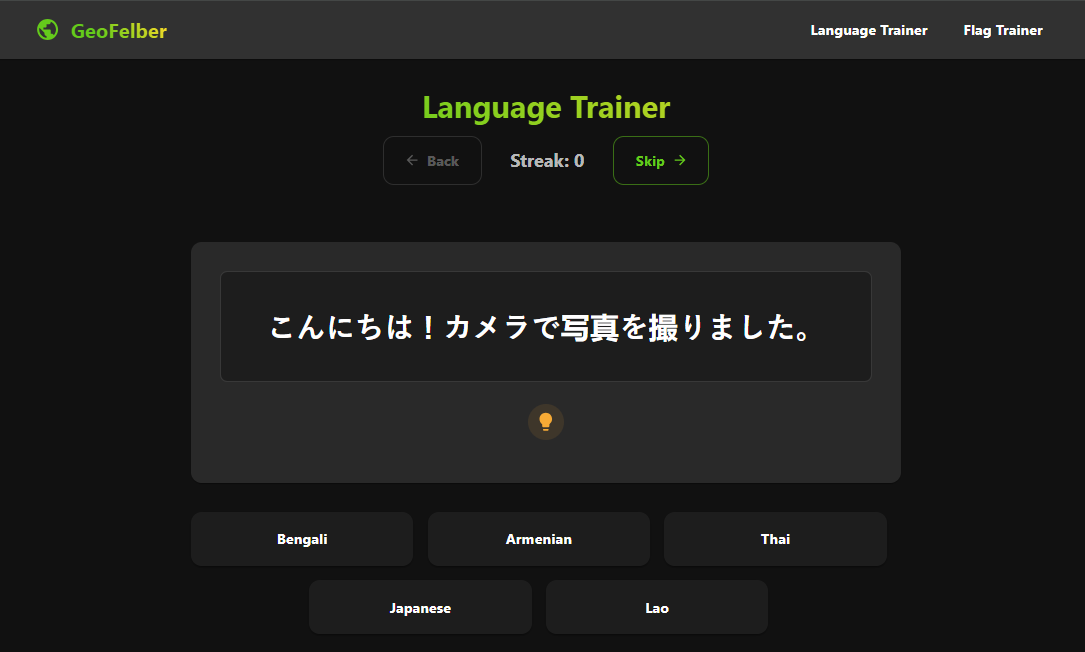This screenshot has width=1085, height=652.
Task: Choose Armenian as the answer
Action: pos(539,539)
